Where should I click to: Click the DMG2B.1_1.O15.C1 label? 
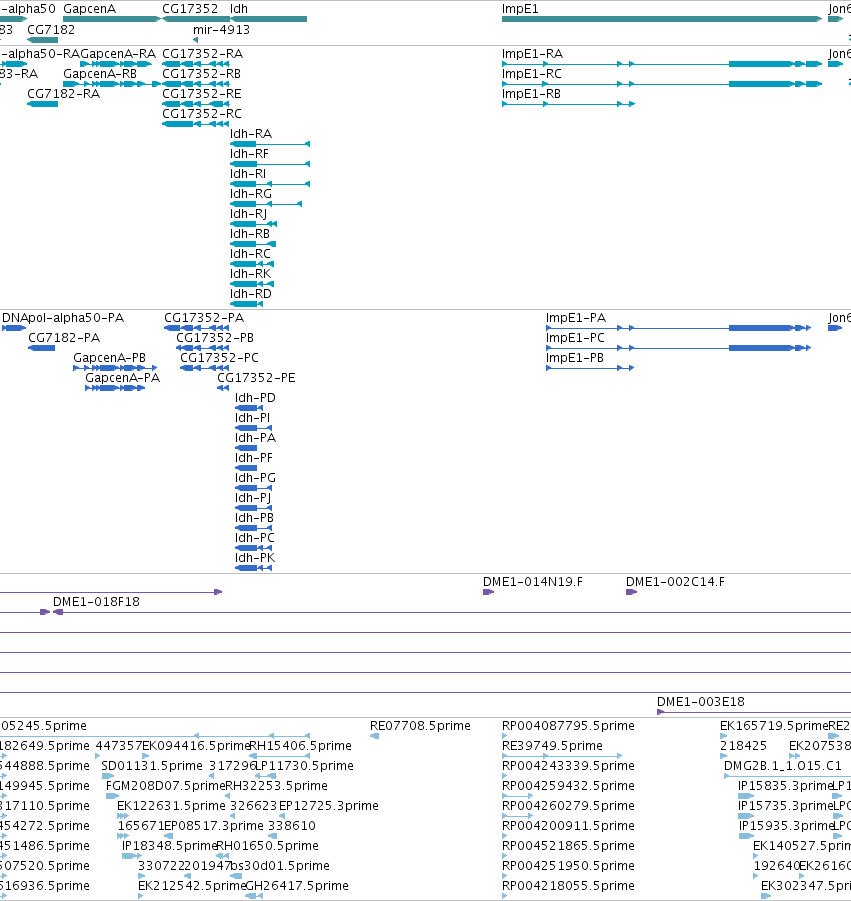(783, 767)
